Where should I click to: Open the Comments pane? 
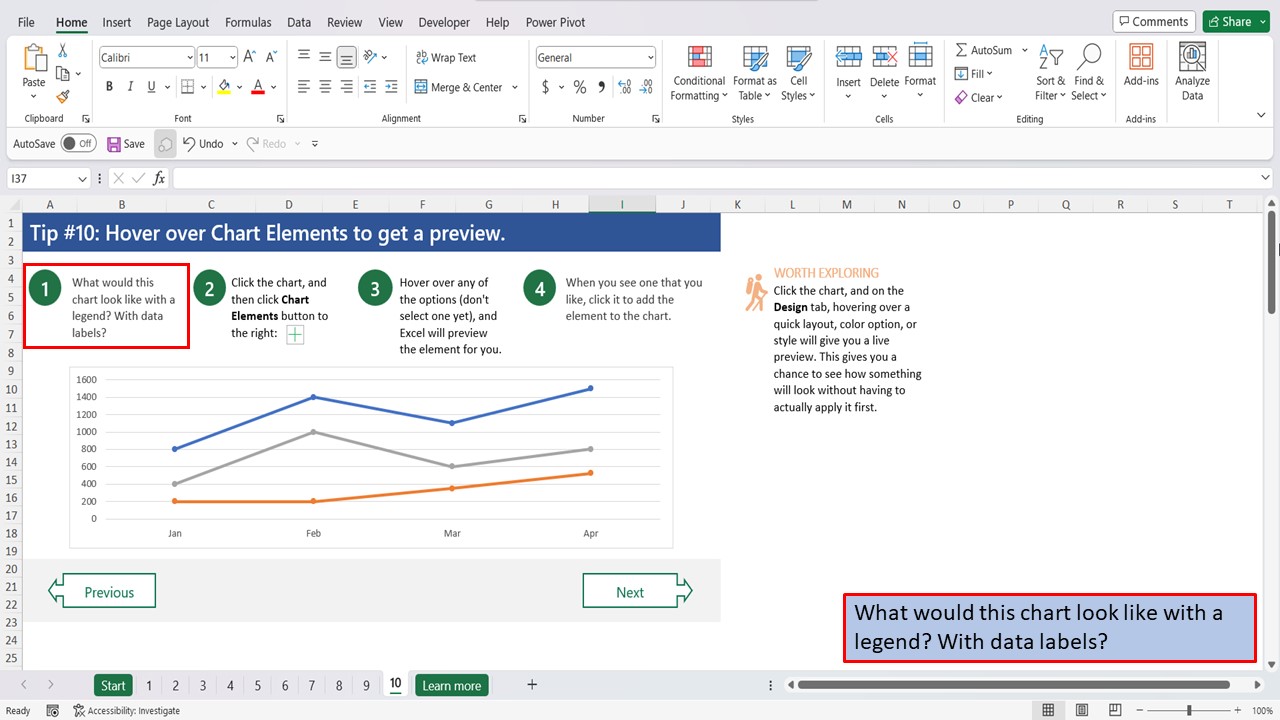pyautogui.click(x=1154, y=20)
